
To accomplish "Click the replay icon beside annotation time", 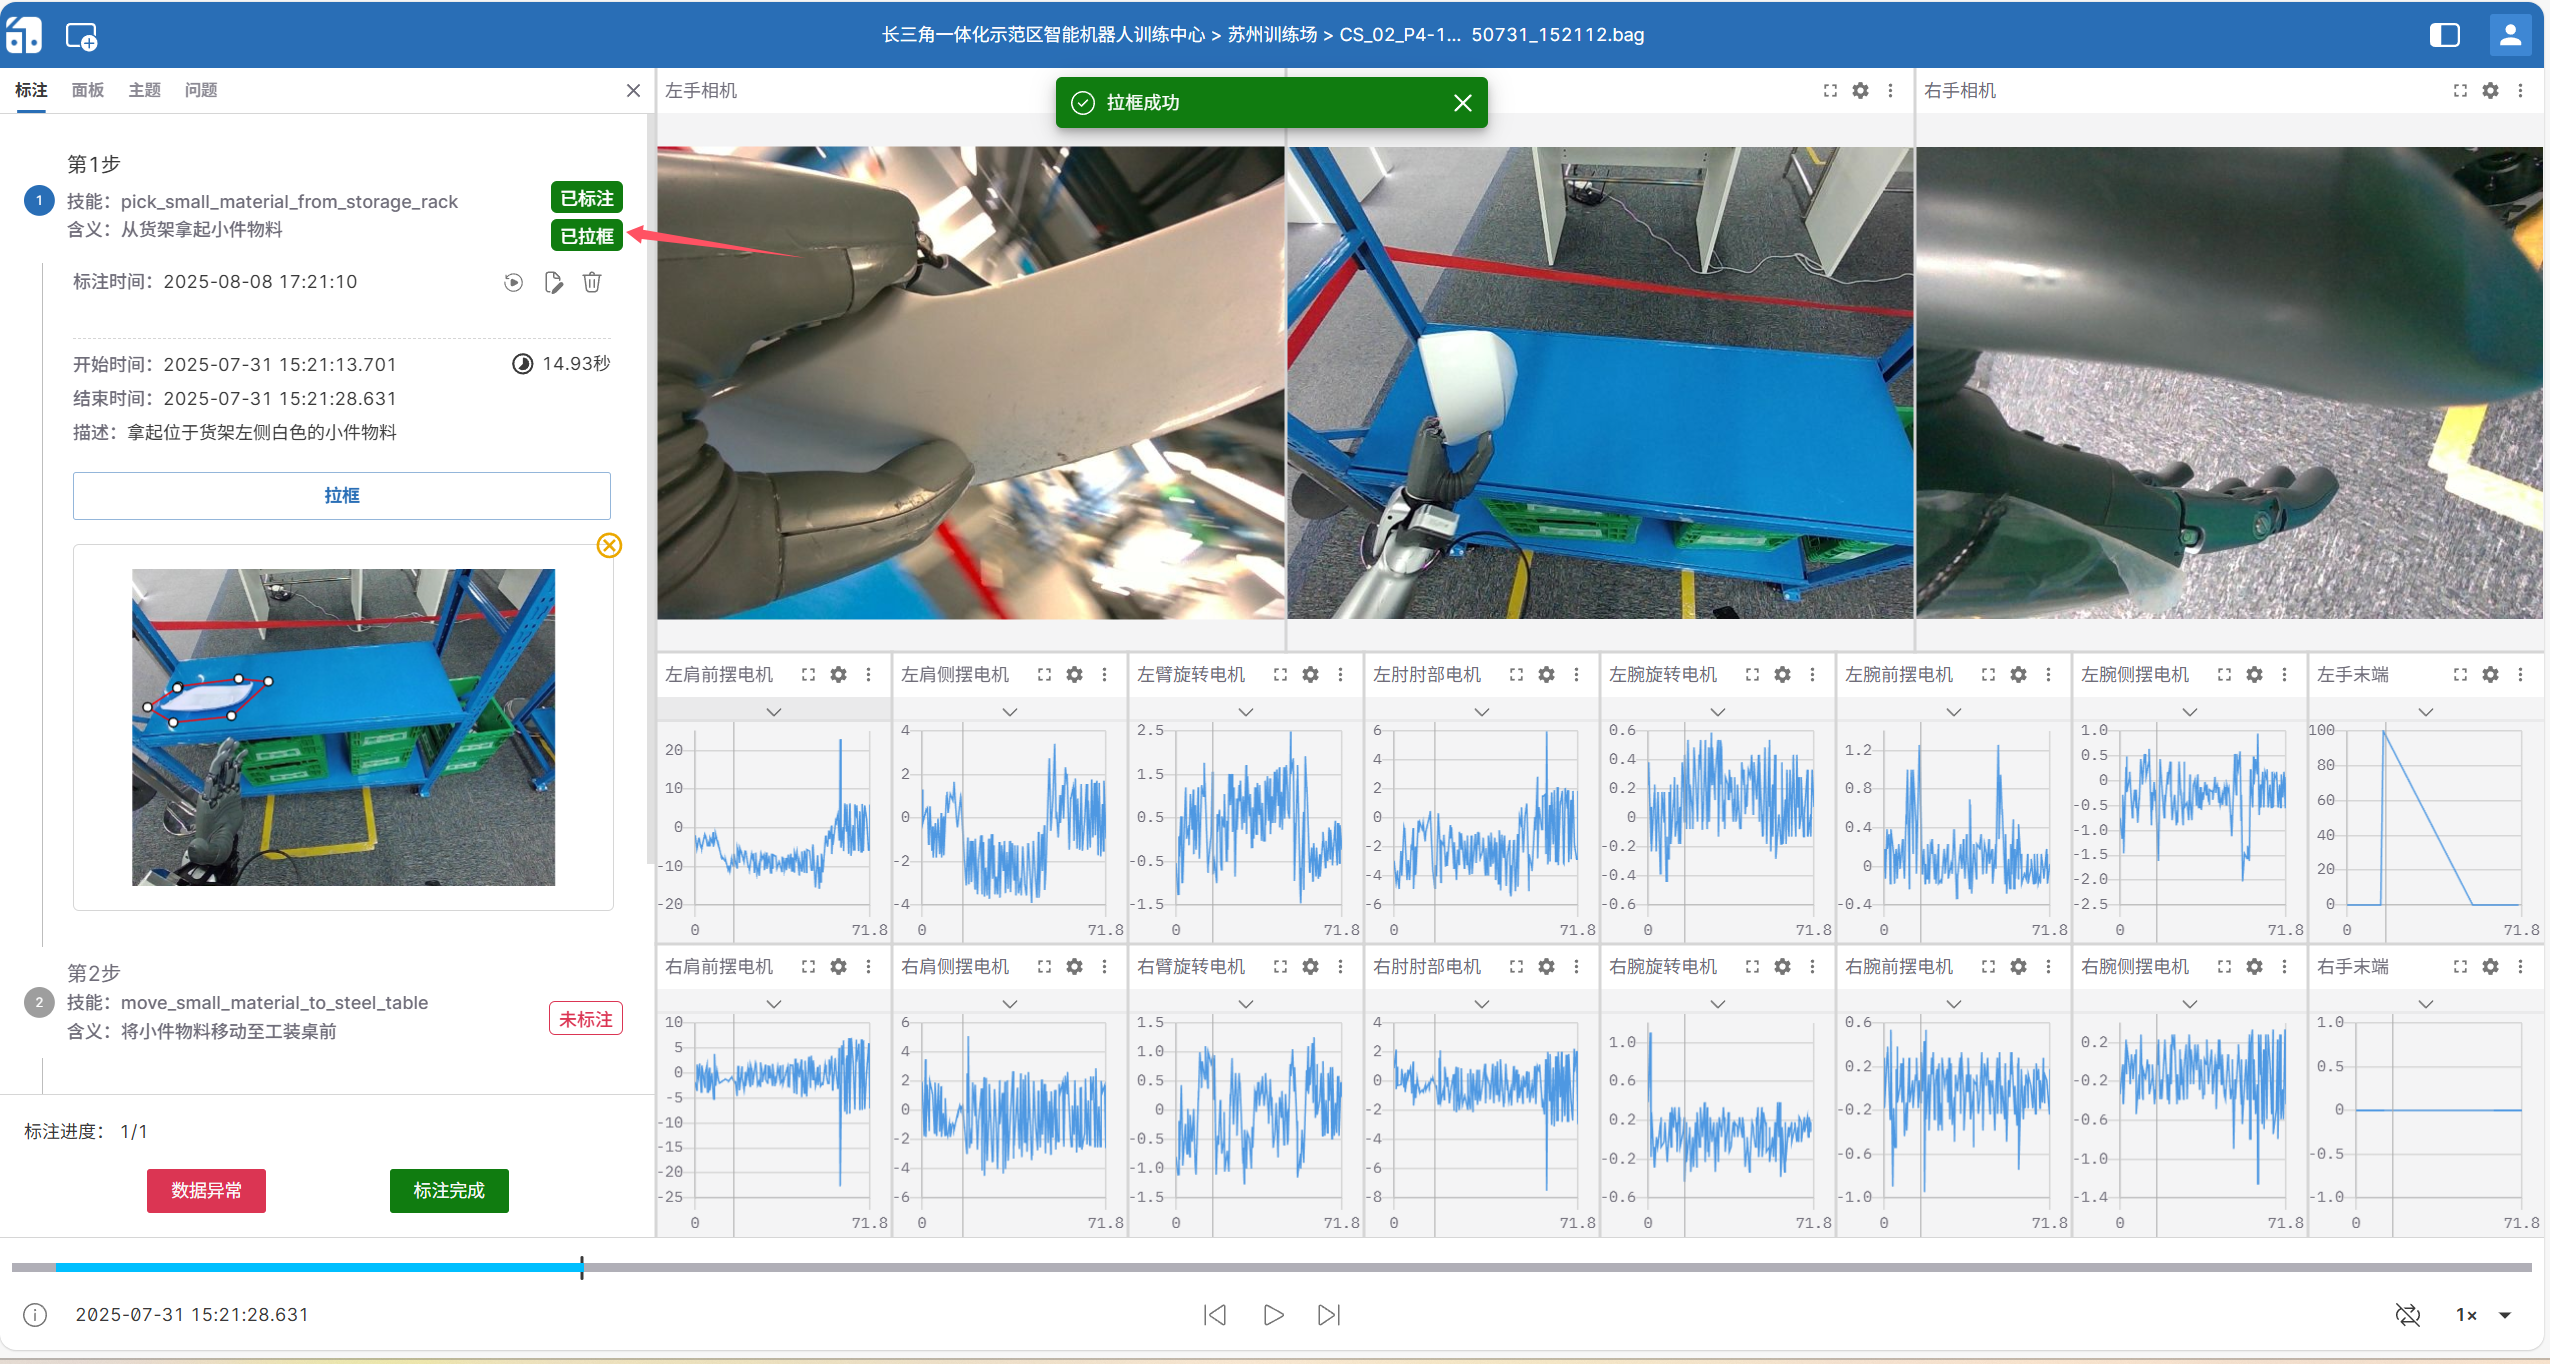I will point(513,283).
